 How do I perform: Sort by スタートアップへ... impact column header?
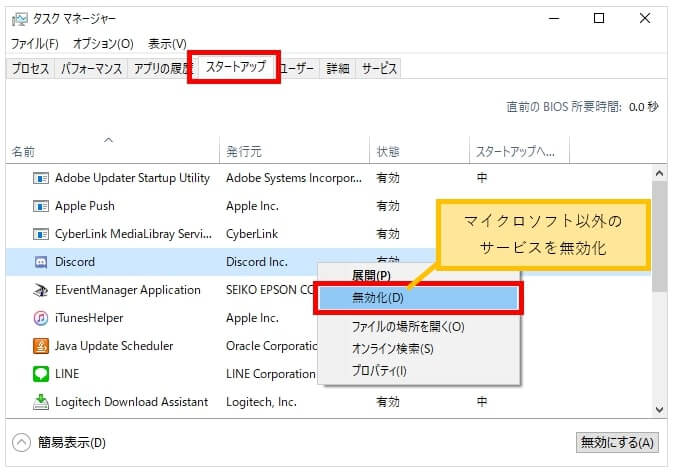point(519,151)
